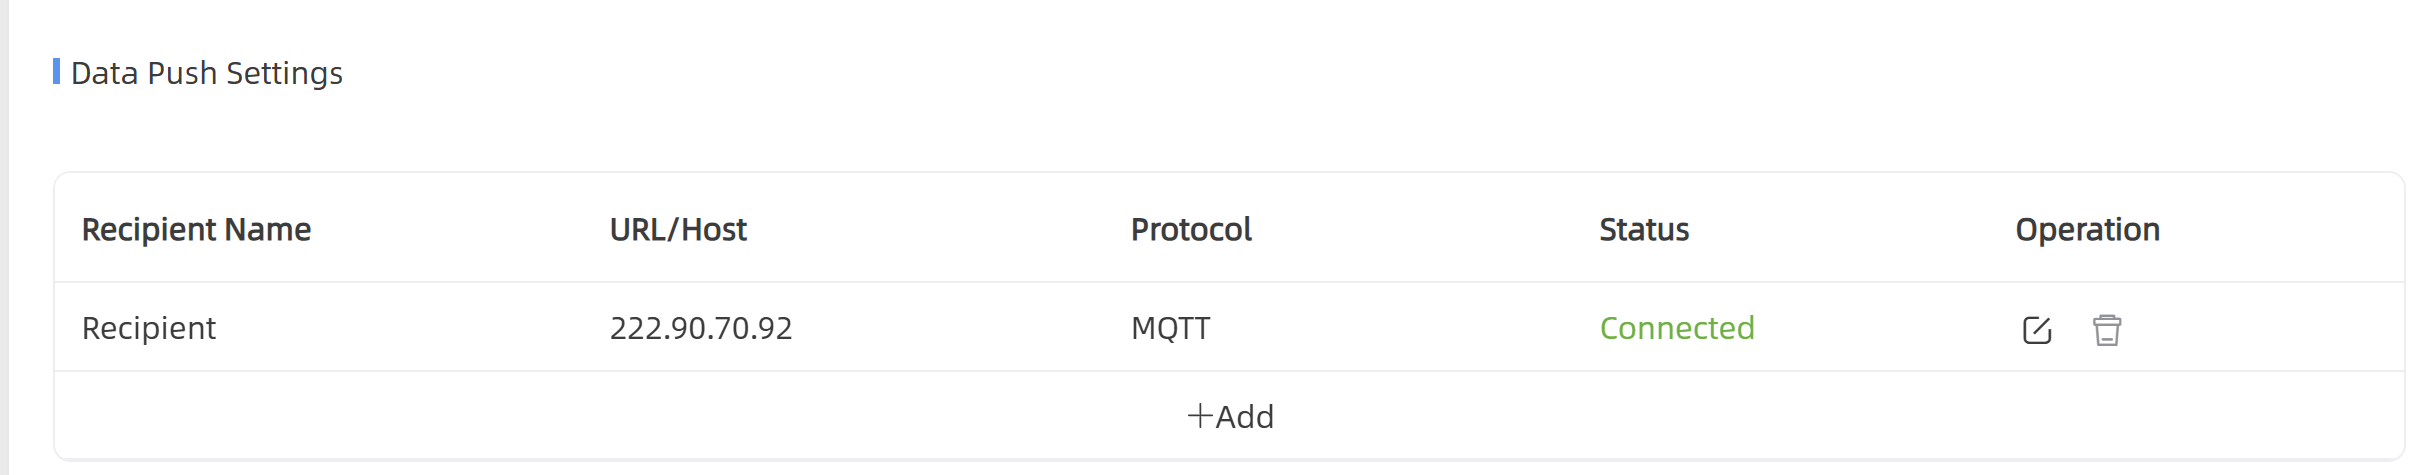
Task: Click the word Add in the table footer
Action: [1245, 417]
